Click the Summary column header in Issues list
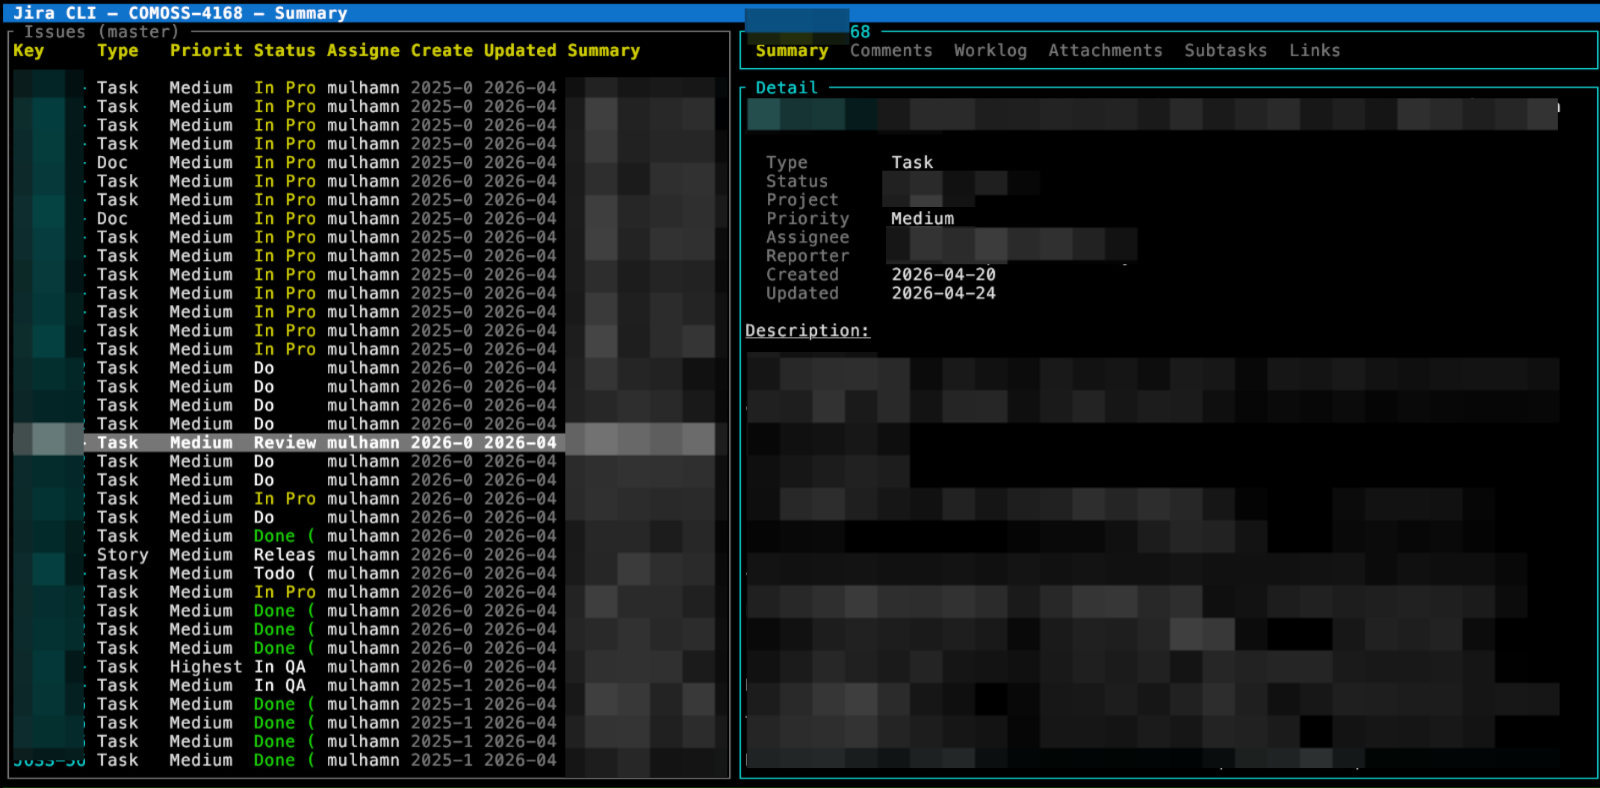The width and height of the screenshot is (1600, 788). pyautogui.click(x=604, y=50)
